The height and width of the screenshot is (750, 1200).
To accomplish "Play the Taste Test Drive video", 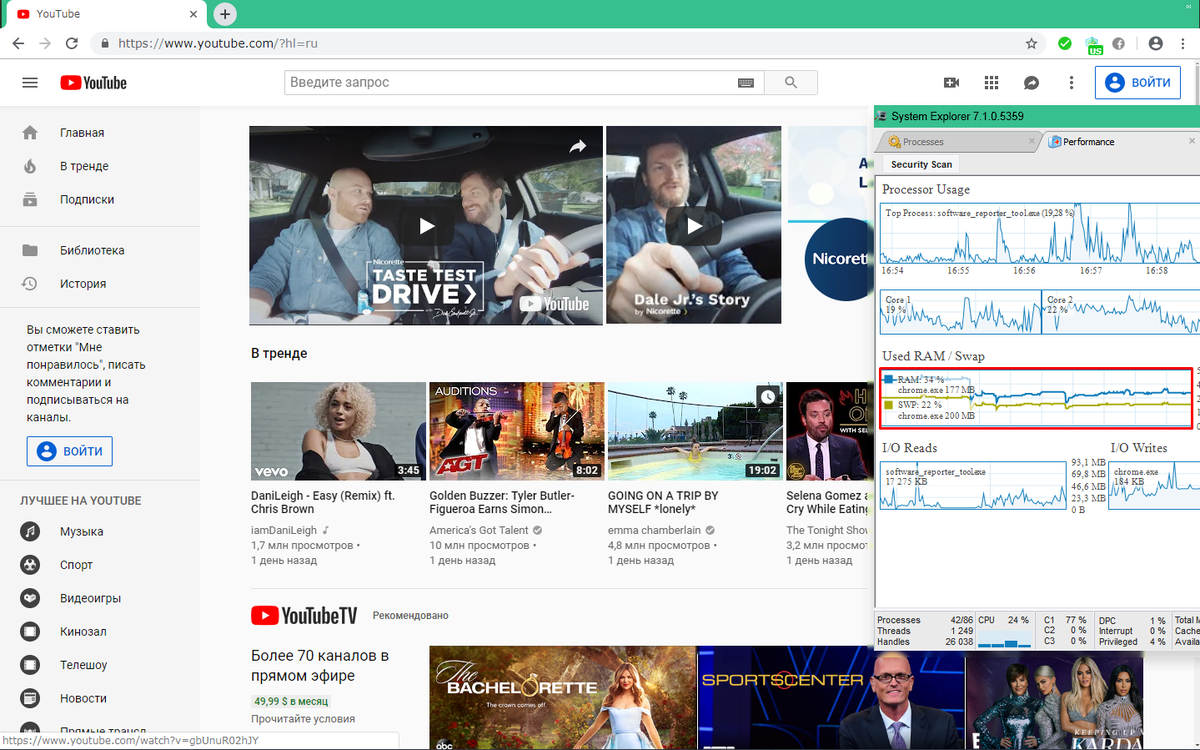I will (x=427, y=226).
